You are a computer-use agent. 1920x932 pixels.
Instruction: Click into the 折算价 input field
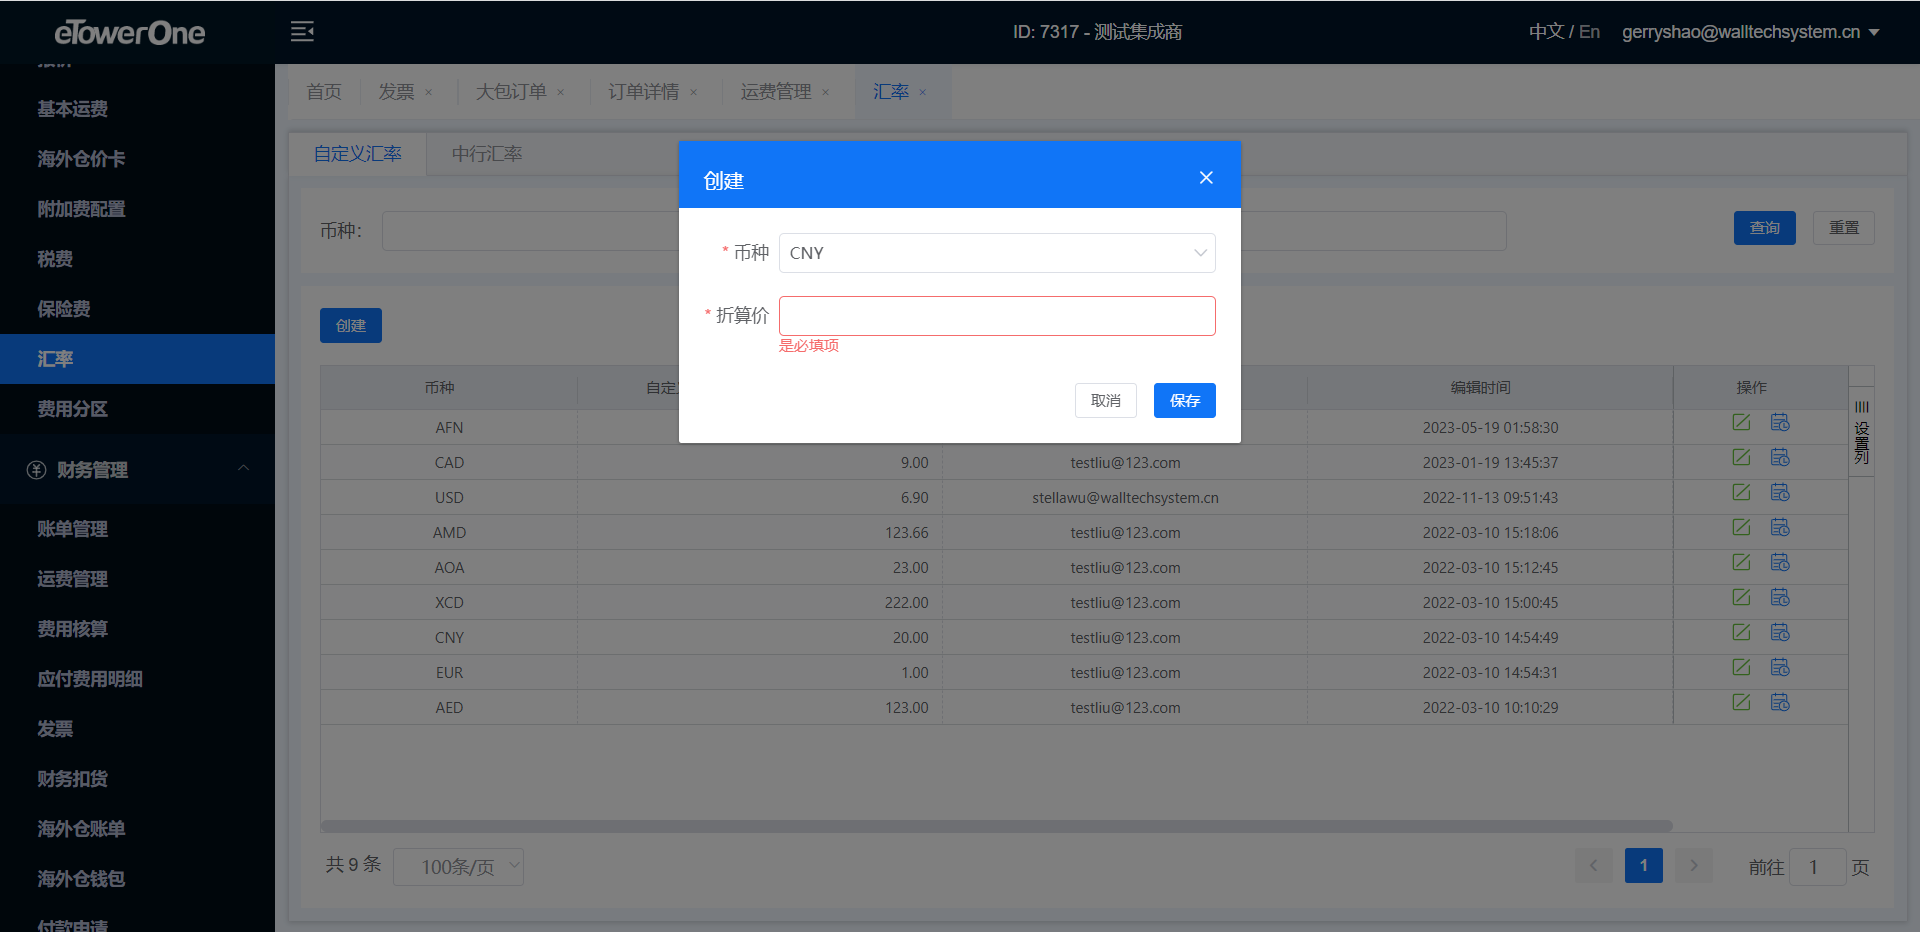[x=996, y=316]
